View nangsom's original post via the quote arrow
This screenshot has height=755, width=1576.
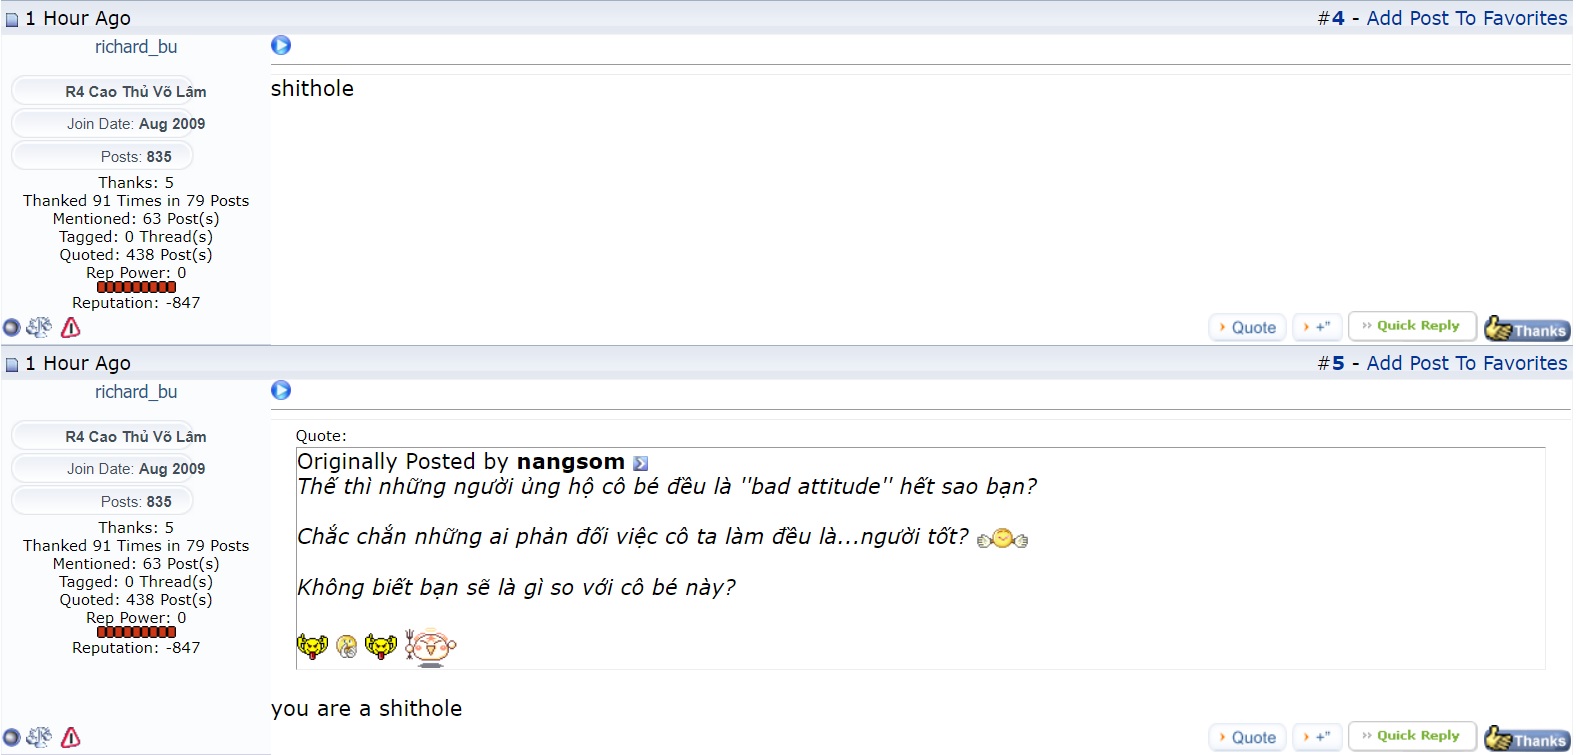641,463
